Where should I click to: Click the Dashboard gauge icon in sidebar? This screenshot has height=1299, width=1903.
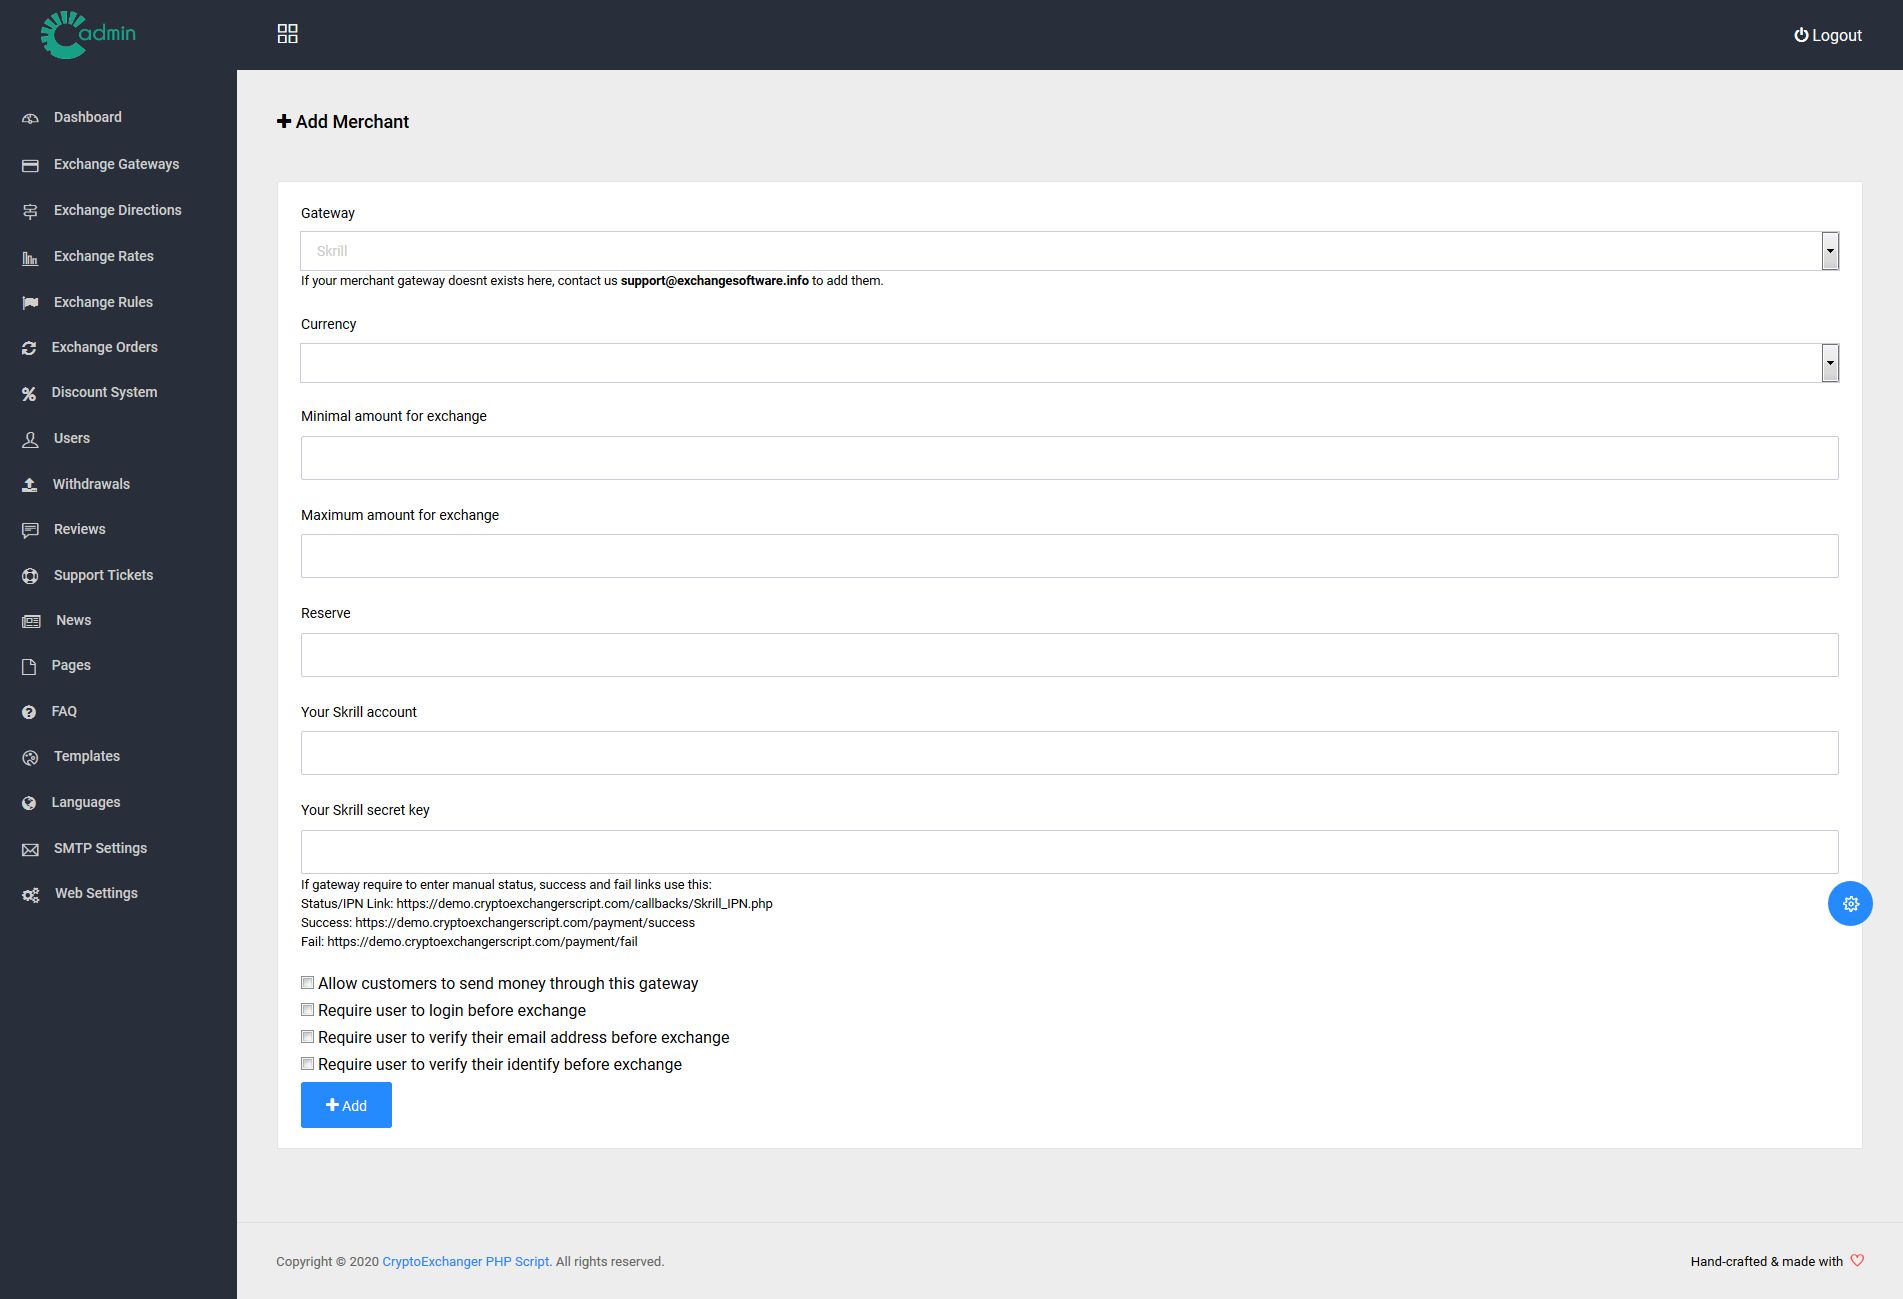pyautogui.click(x=30, y=118)
